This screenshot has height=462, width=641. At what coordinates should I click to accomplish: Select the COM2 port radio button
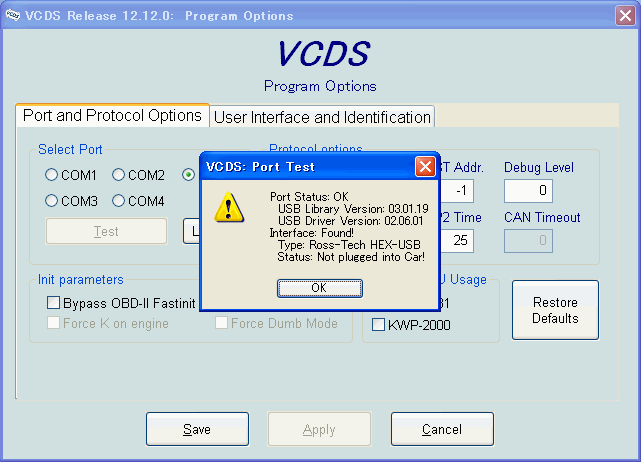point(118,175)
